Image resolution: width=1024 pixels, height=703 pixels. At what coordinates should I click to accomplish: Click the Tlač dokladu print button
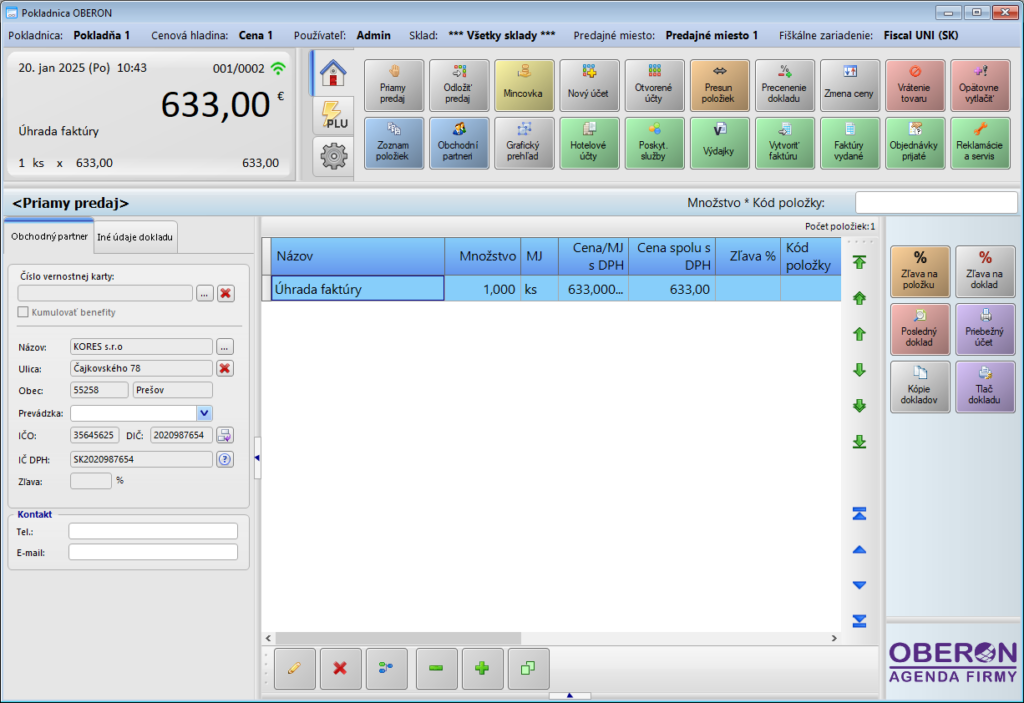click(x=985, y=387)
